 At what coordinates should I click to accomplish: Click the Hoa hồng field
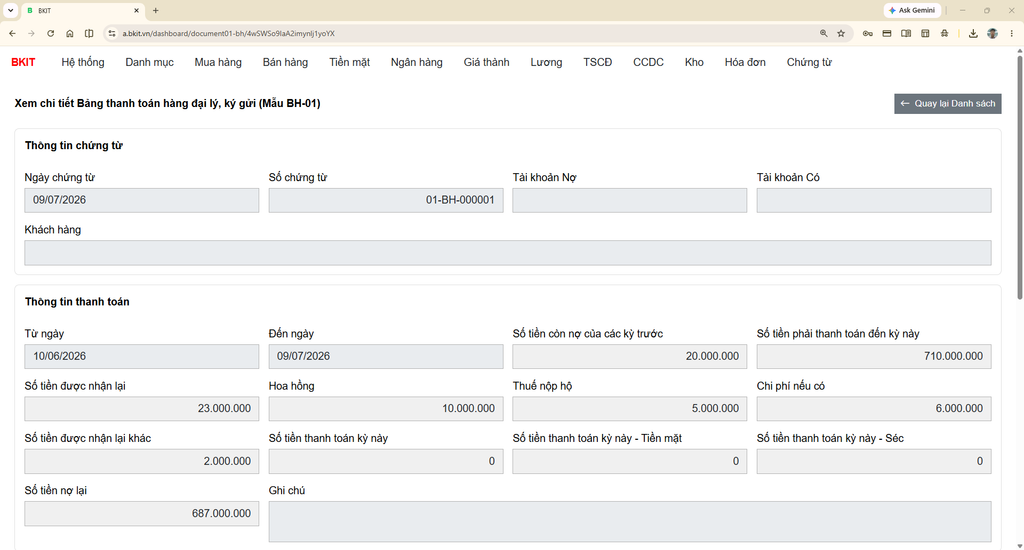point(386,409)
